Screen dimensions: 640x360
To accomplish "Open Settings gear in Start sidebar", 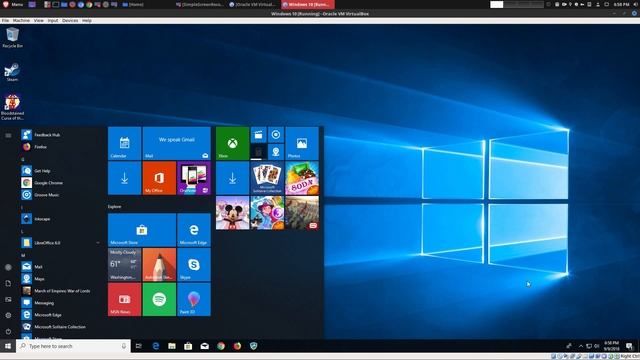I will [8, 315].
